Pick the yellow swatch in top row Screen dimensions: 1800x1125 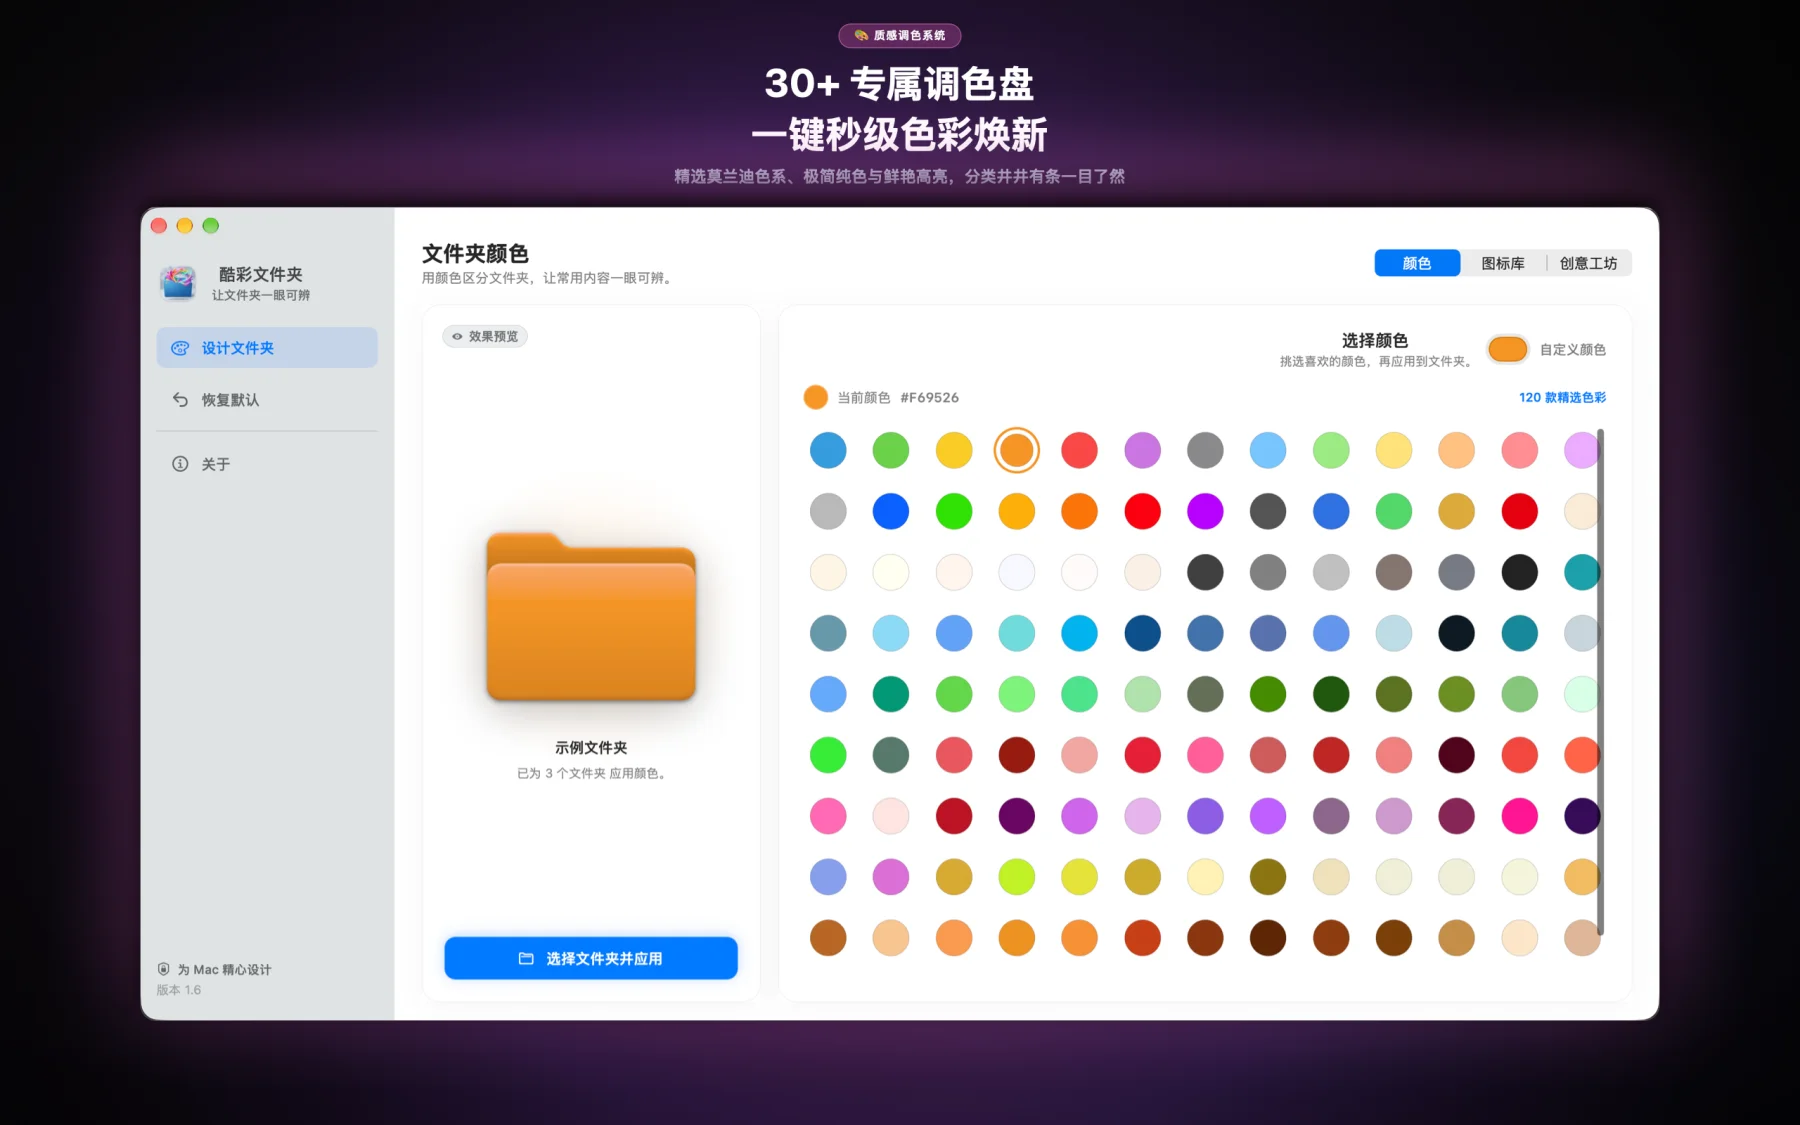pyautogui.click(x=954, y=450)
